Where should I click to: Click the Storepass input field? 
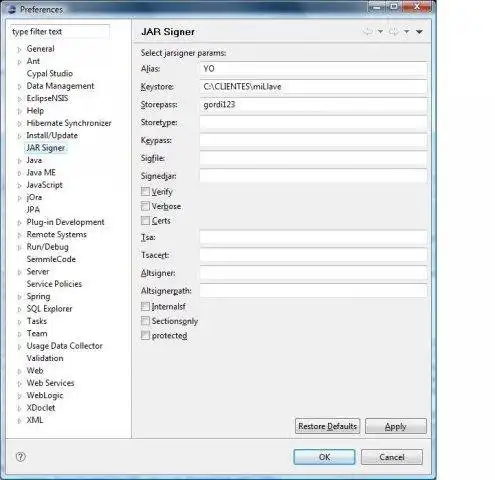(313, 105)
